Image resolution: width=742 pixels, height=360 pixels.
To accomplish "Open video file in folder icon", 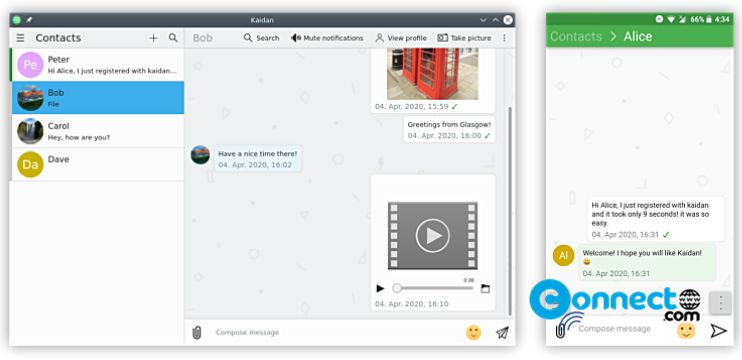I will point(485,288).
